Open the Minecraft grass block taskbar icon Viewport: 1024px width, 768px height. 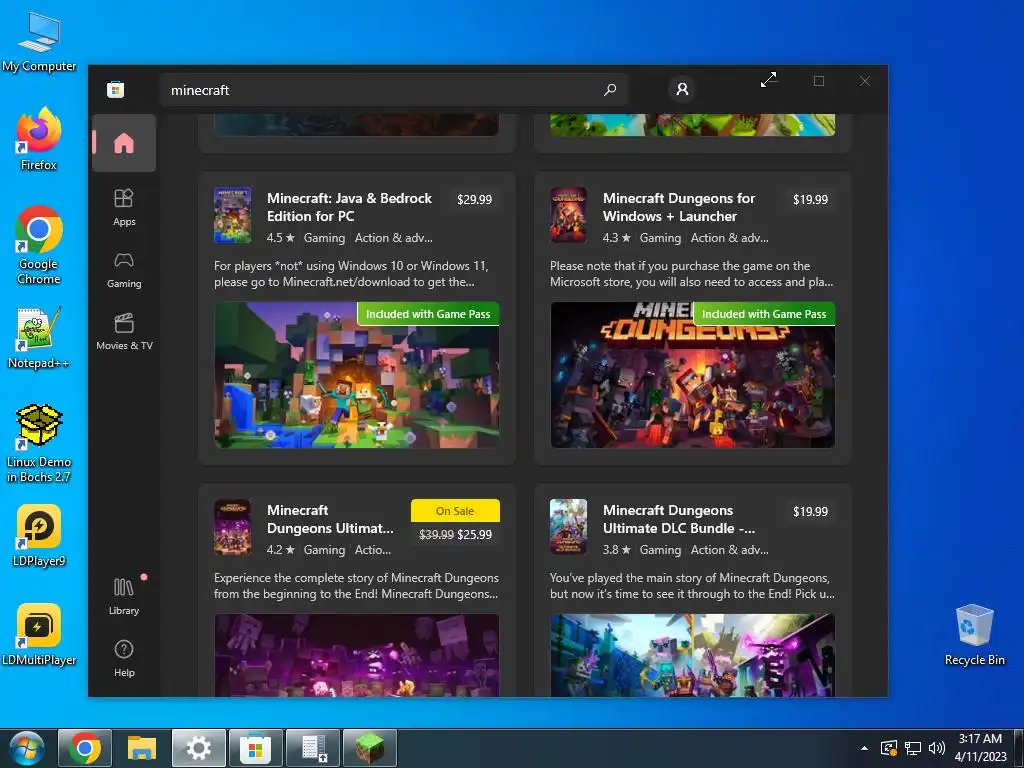click(370, 748)
